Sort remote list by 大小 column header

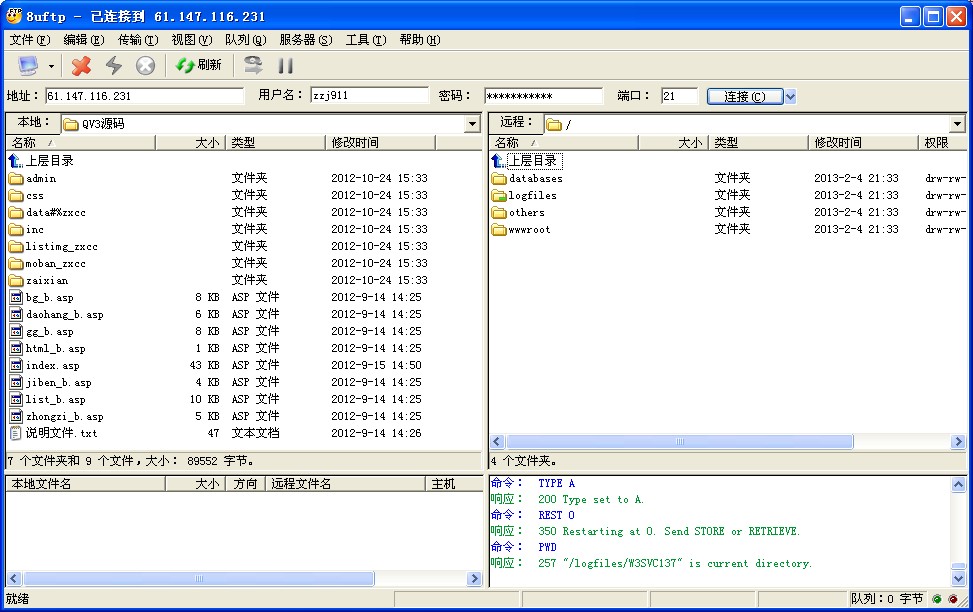tap(673, 143)
